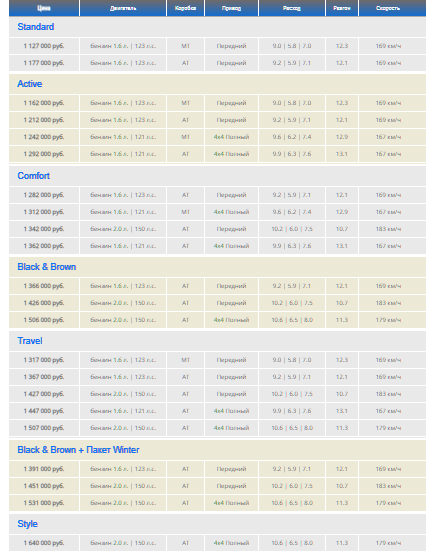This screenshot has width=429, height=553.
Task: Click the Расход column header
Action: pyautogui.click(x=292, y=8)
